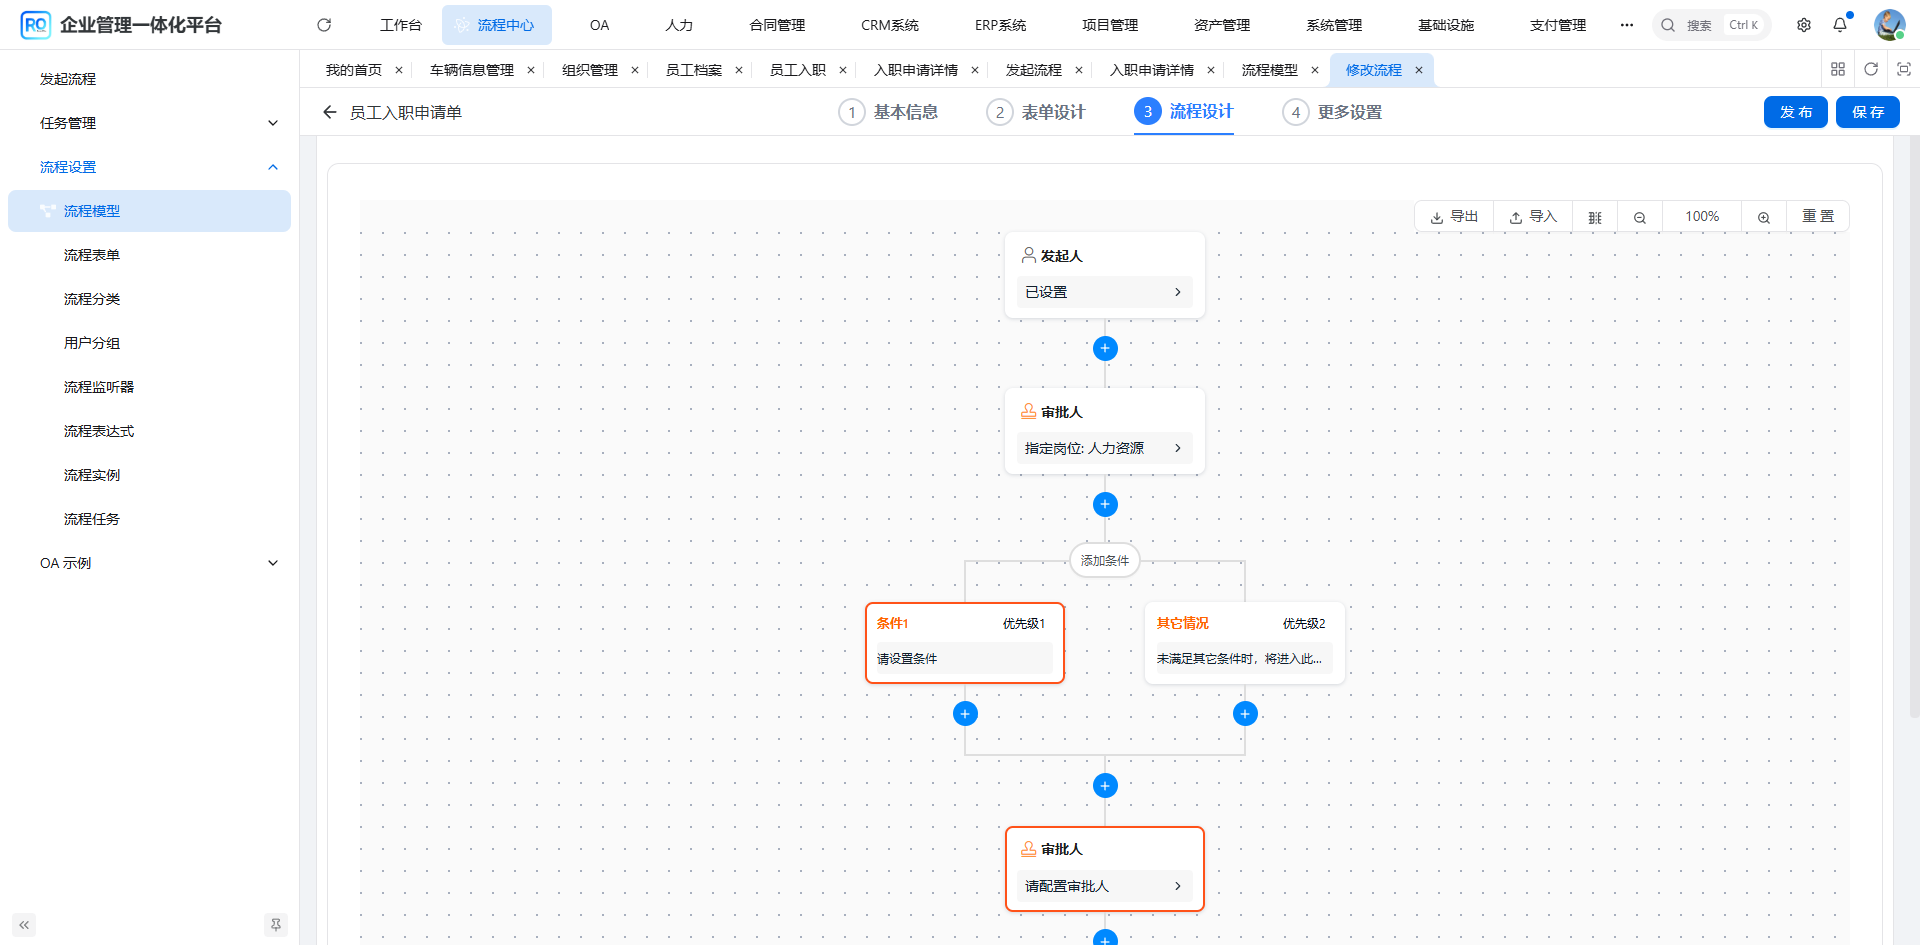Open 已设置 initiator settings row

[x=1105, y=292]
